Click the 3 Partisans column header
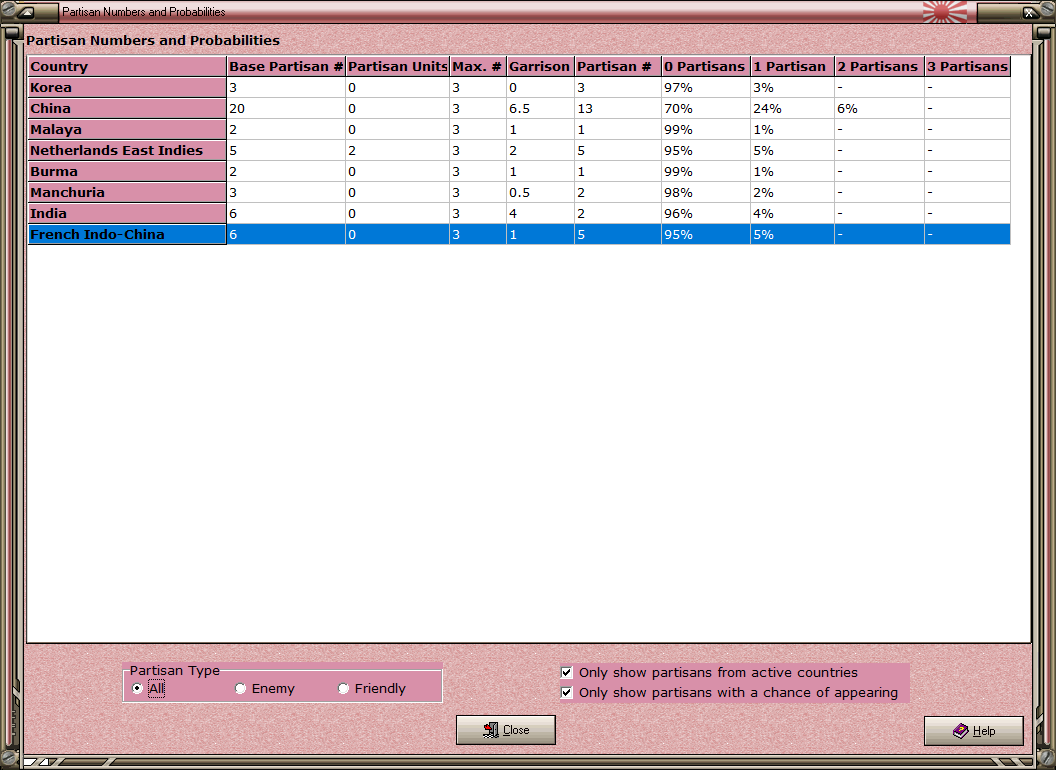The image size is (1056, 770). tap(968, 66)
